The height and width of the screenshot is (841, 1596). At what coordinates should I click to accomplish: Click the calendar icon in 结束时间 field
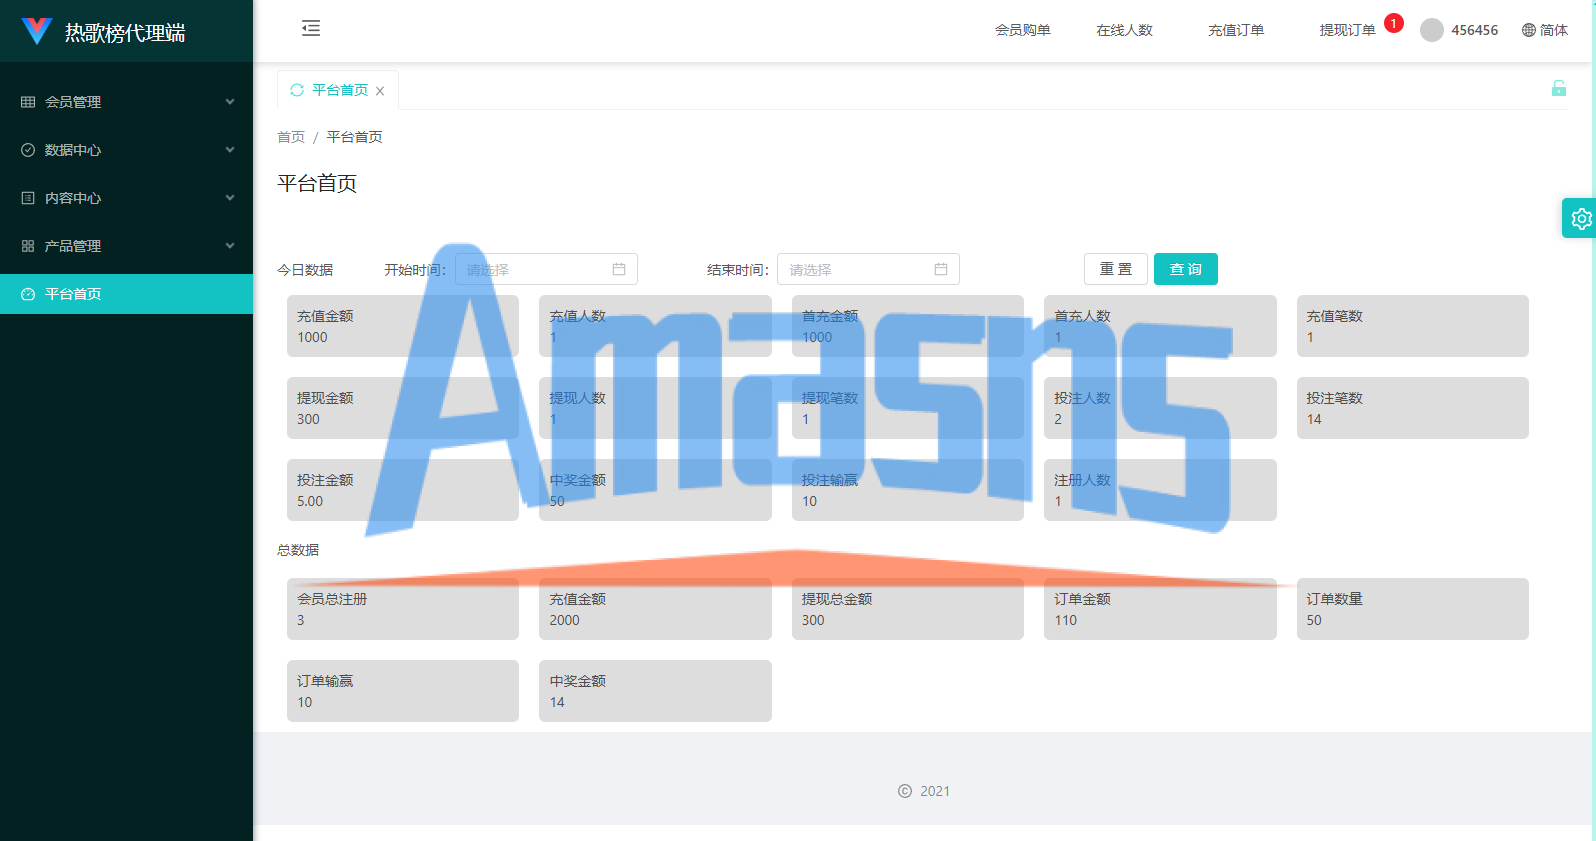tap(941, 269)
